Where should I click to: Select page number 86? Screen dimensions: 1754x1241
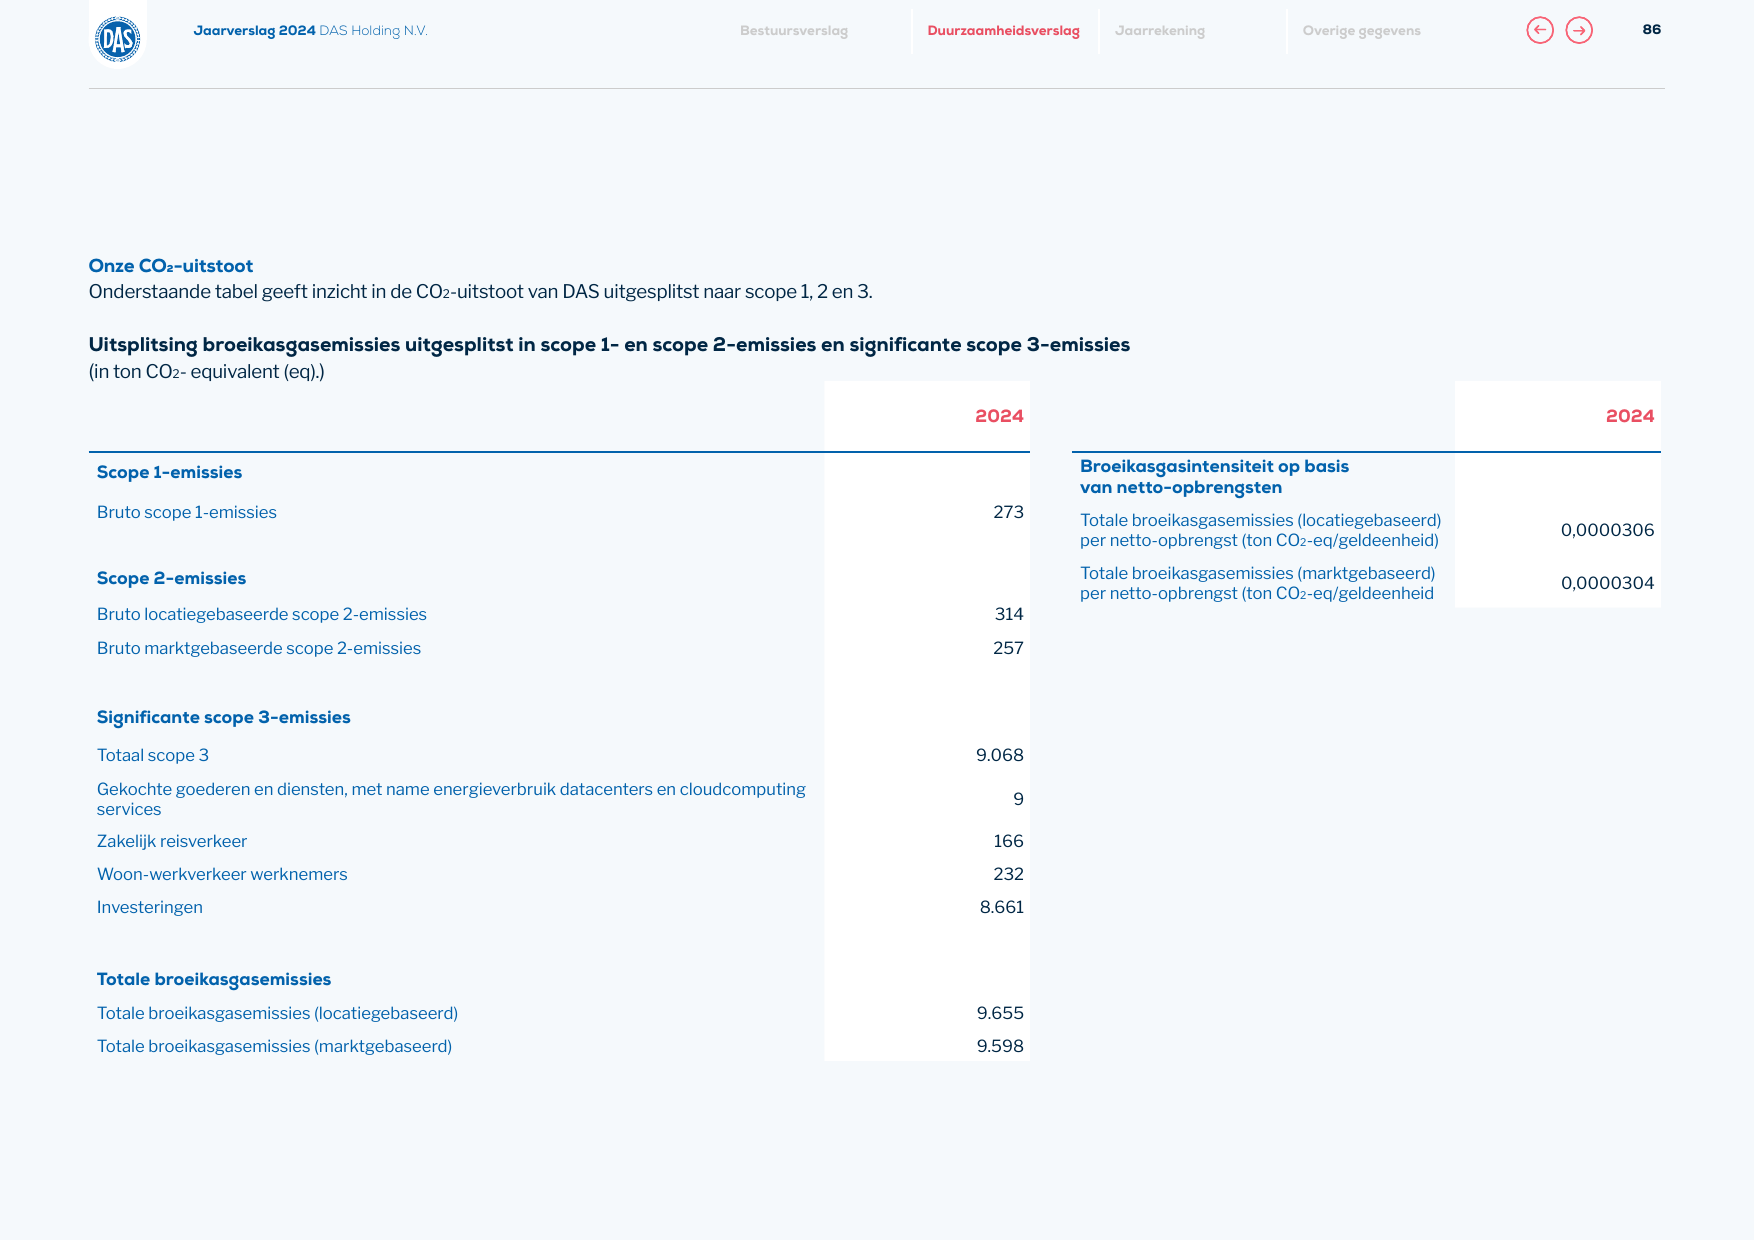pos(1651,30)
